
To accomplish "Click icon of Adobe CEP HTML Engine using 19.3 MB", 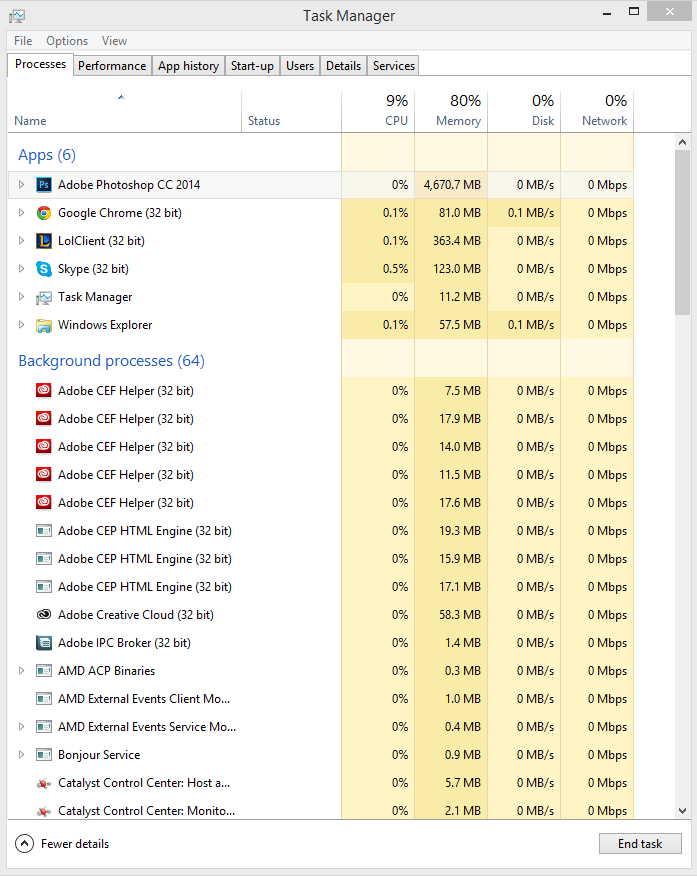I will (x=44, y=531).
